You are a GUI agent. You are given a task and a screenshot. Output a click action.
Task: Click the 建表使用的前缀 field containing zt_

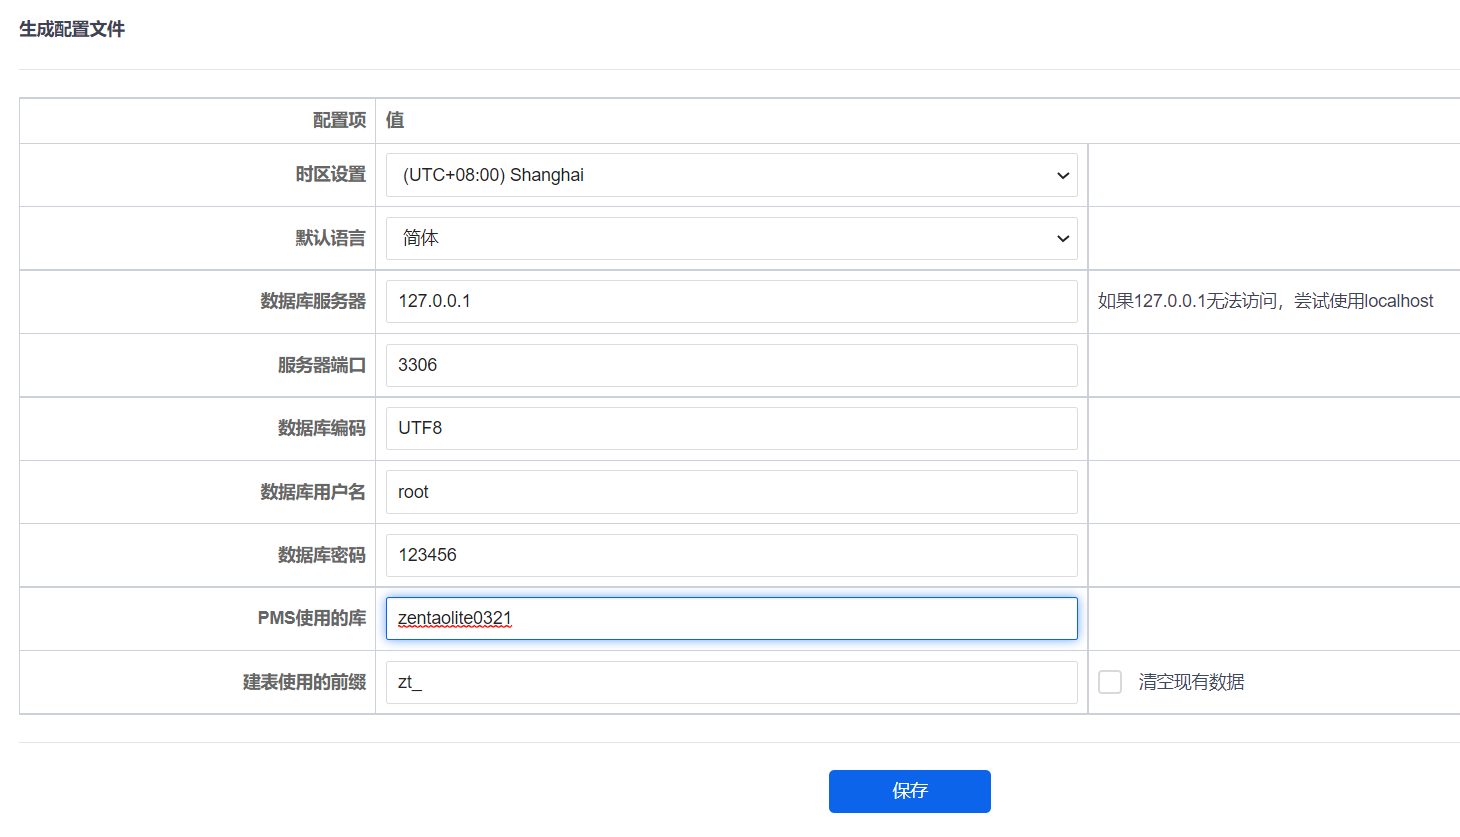point(731,682)
